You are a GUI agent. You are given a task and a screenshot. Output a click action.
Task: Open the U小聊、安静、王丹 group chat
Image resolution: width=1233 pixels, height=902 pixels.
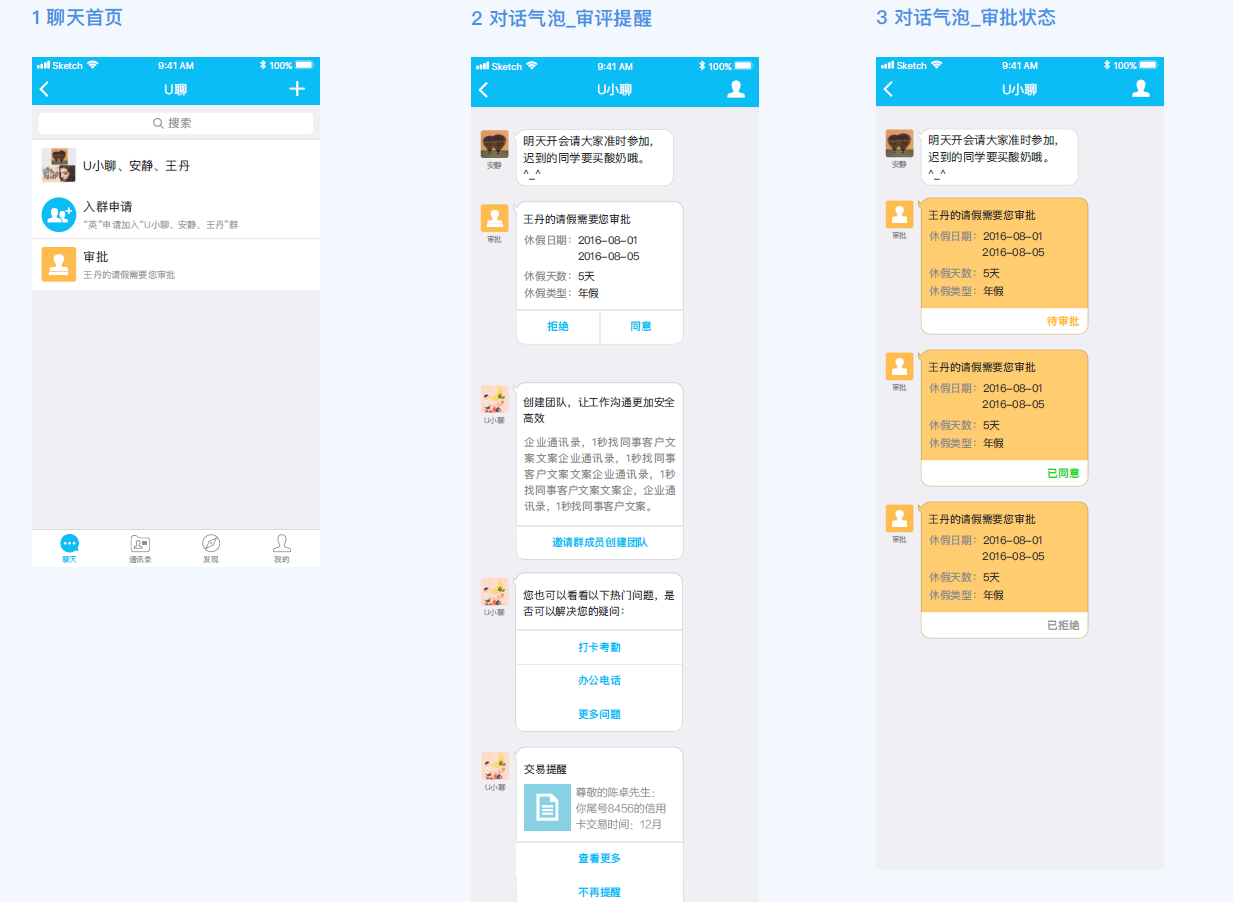point(176,165)
